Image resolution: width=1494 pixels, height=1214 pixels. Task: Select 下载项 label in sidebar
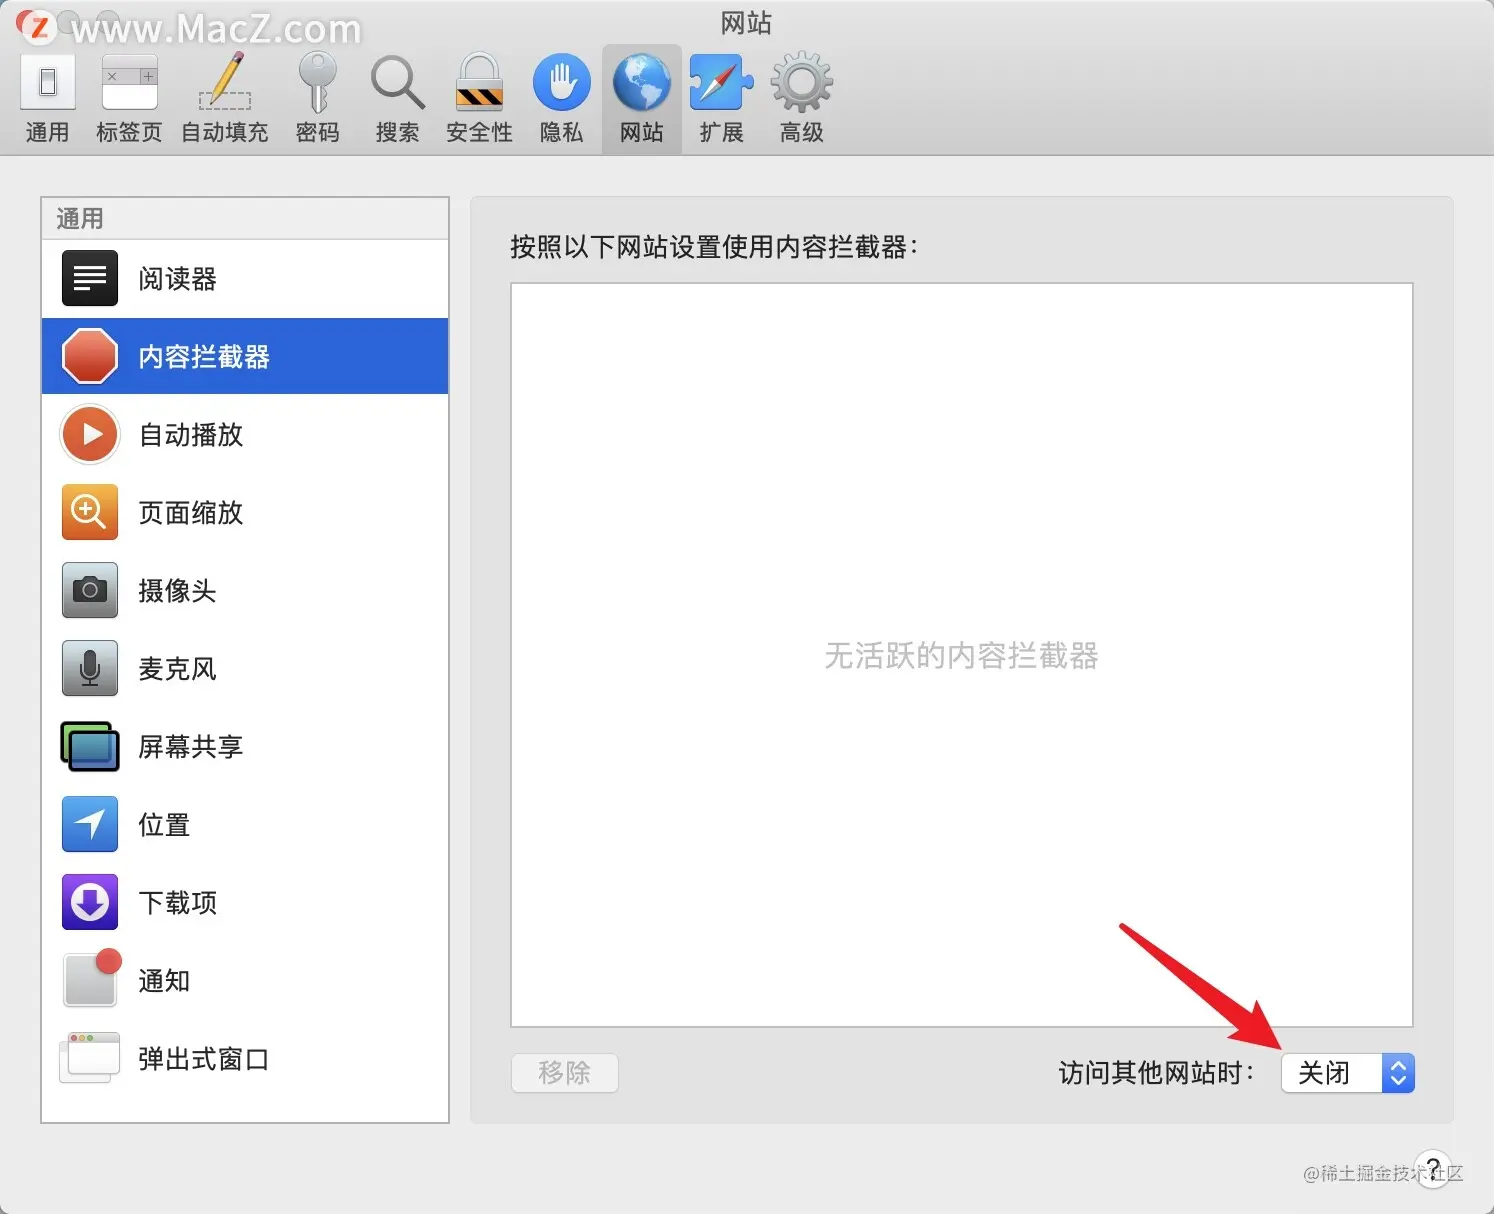177,903
